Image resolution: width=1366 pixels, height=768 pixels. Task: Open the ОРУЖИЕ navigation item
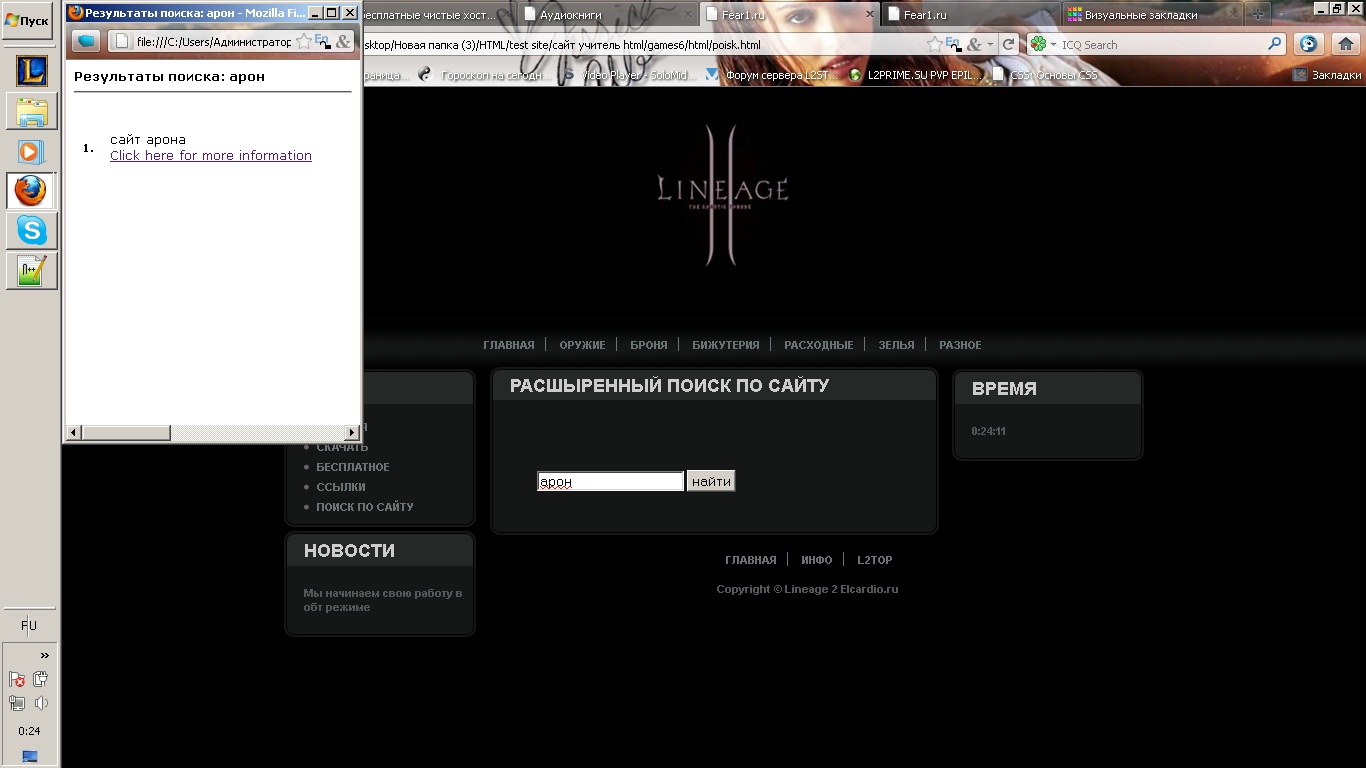[583, 345]
